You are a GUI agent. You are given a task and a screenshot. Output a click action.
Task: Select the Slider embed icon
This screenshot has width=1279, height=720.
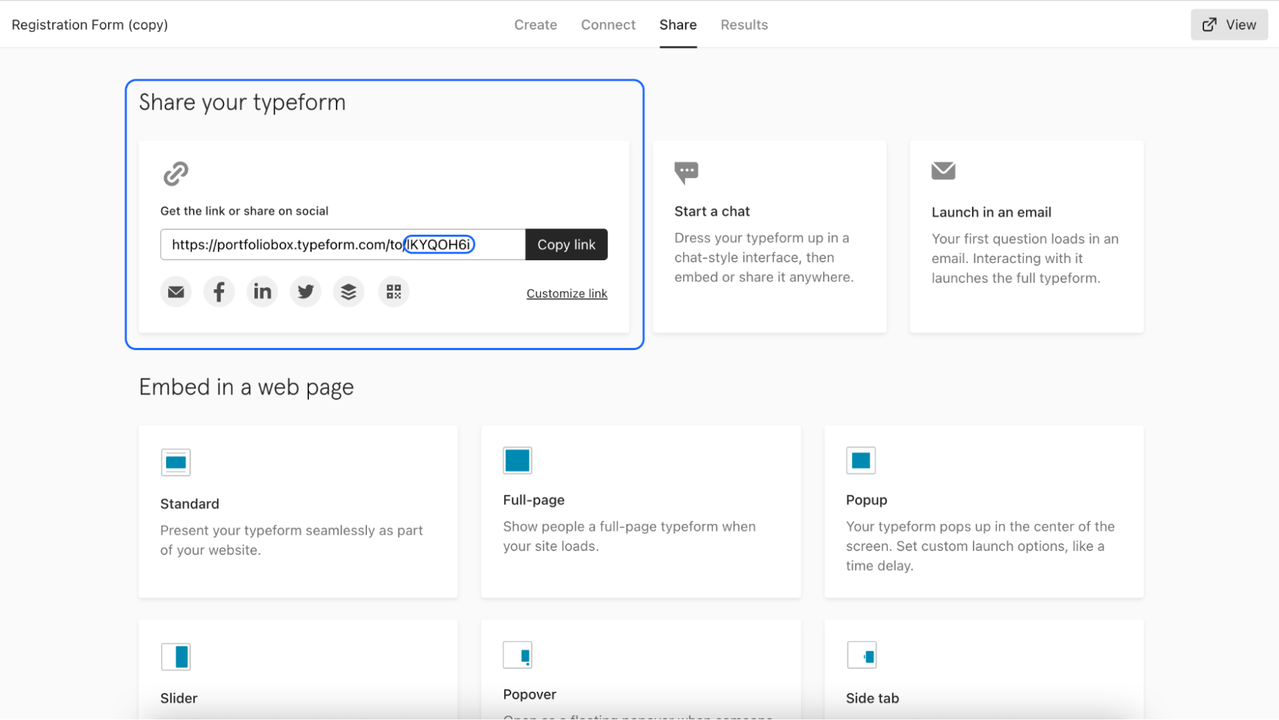click(176, 657)
